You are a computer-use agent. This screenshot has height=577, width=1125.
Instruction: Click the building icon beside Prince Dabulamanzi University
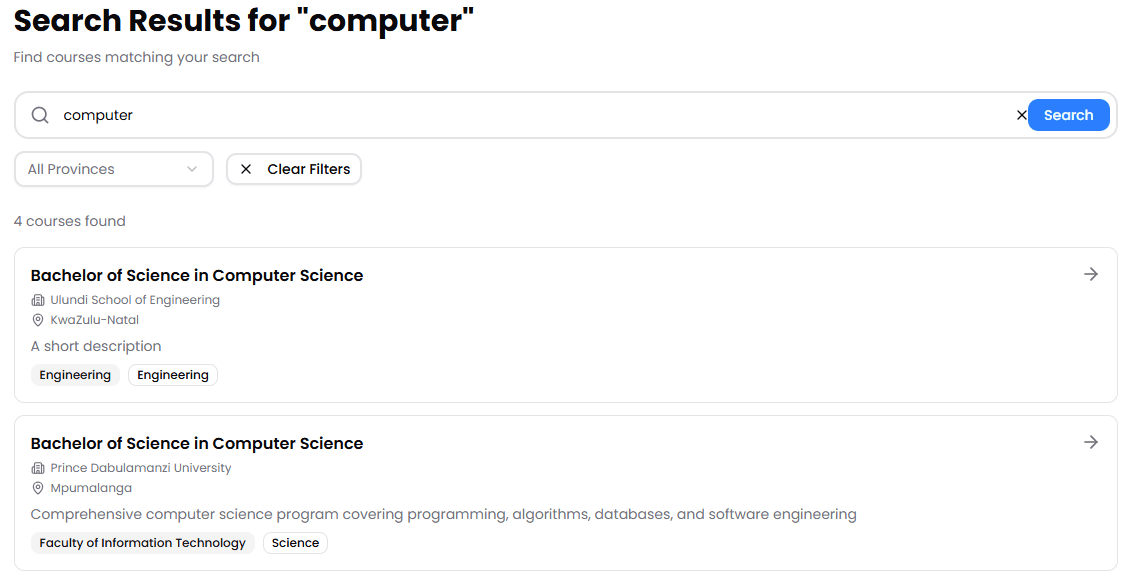click(x=37, y=467)
